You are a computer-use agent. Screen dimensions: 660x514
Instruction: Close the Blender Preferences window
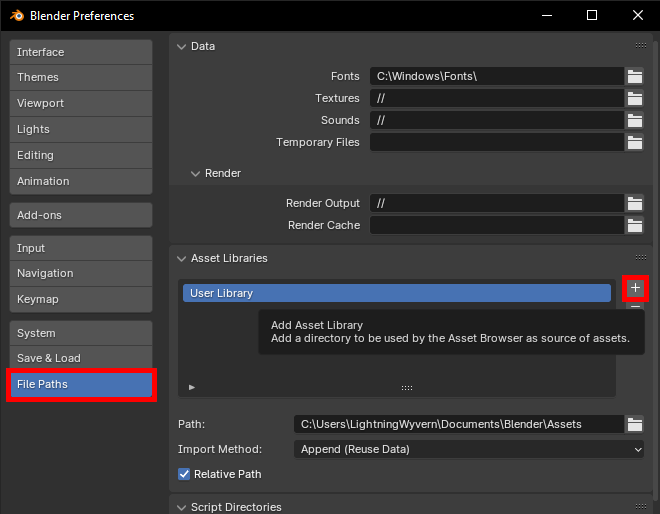[638, 16]
